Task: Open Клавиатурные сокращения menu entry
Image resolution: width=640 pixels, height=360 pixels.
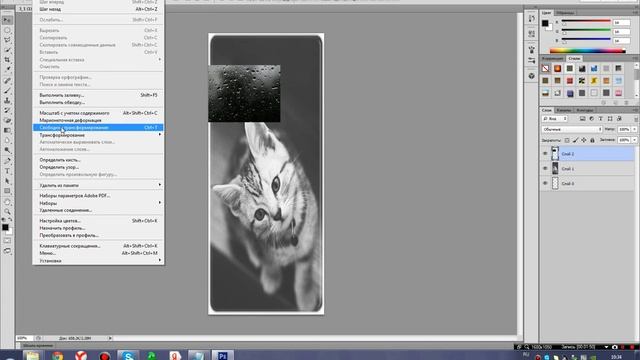Action: (98, 246)
